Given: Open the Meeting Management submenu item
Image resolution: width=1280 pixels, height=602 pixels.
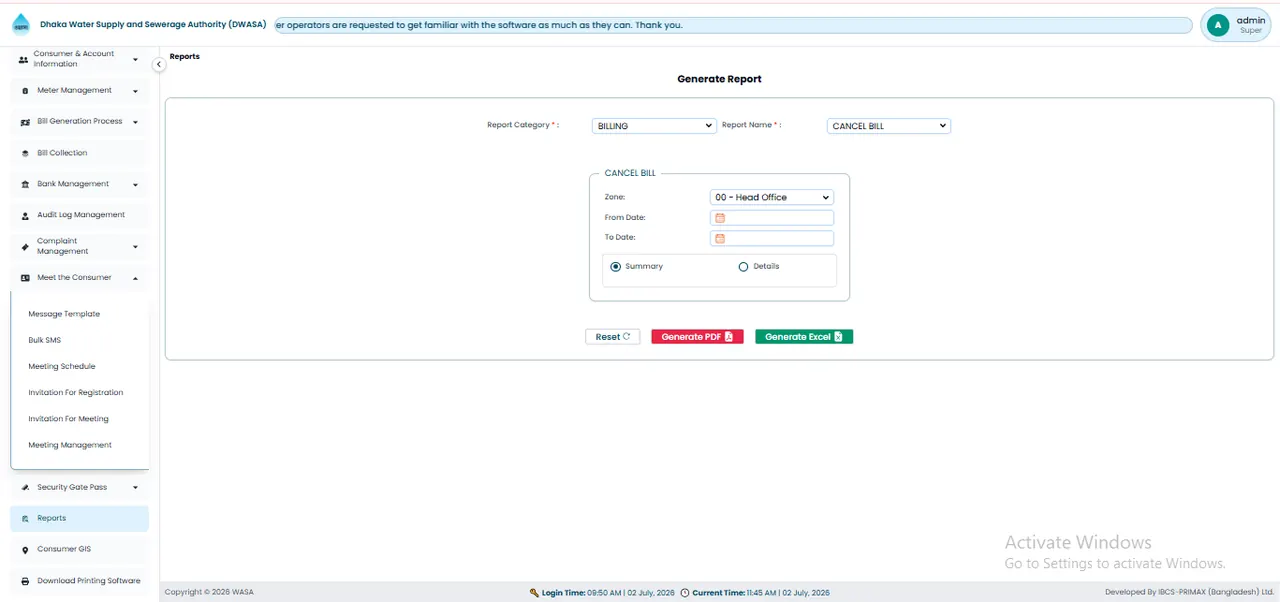Looking at the screenshot, I should (x=70, y=445).
